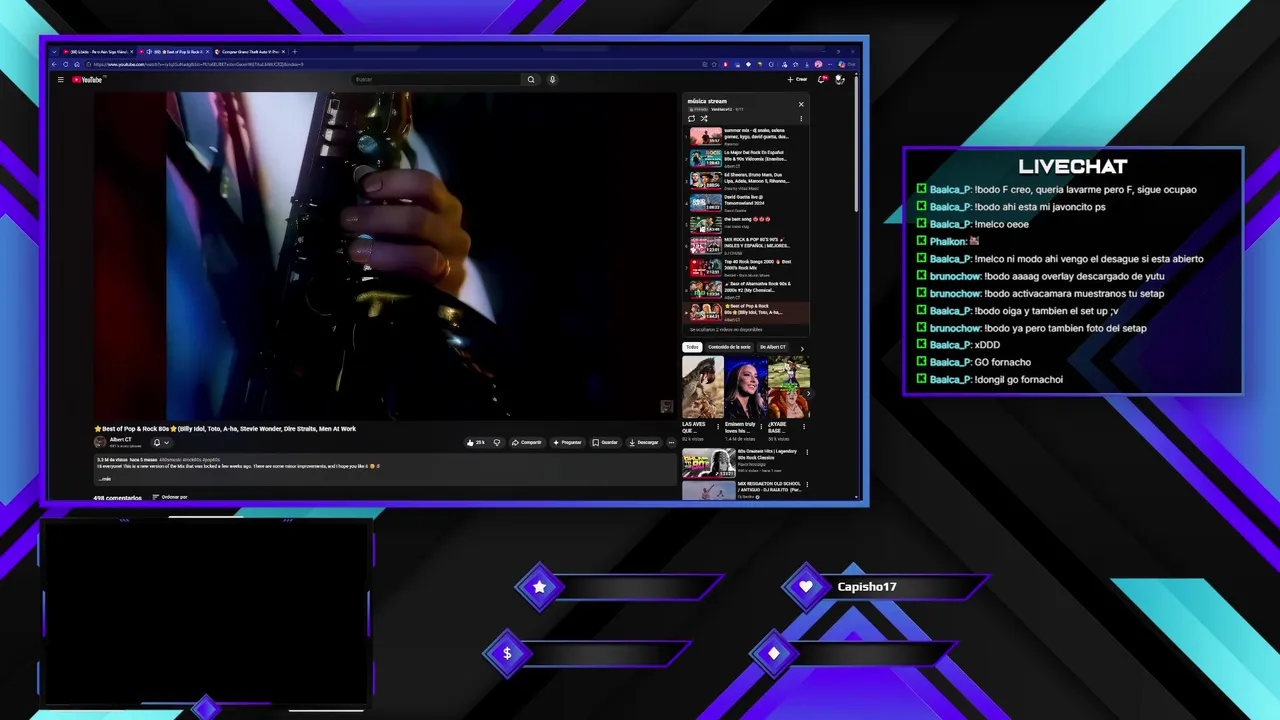Play Lo Mejor Del Rock En Español
The height and width of the screenshot is (720, 1280).
coord(748,158)
